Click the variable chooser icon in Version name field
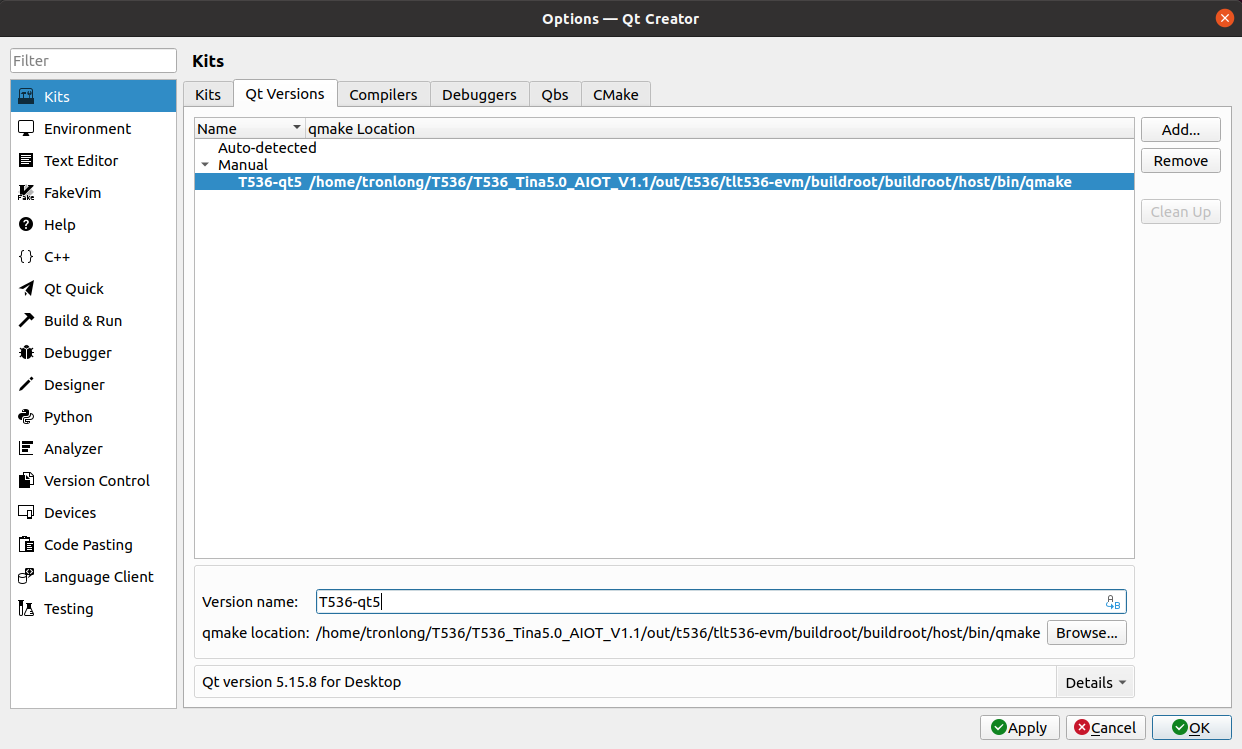1242x749 pixels. pos(1113,602)
